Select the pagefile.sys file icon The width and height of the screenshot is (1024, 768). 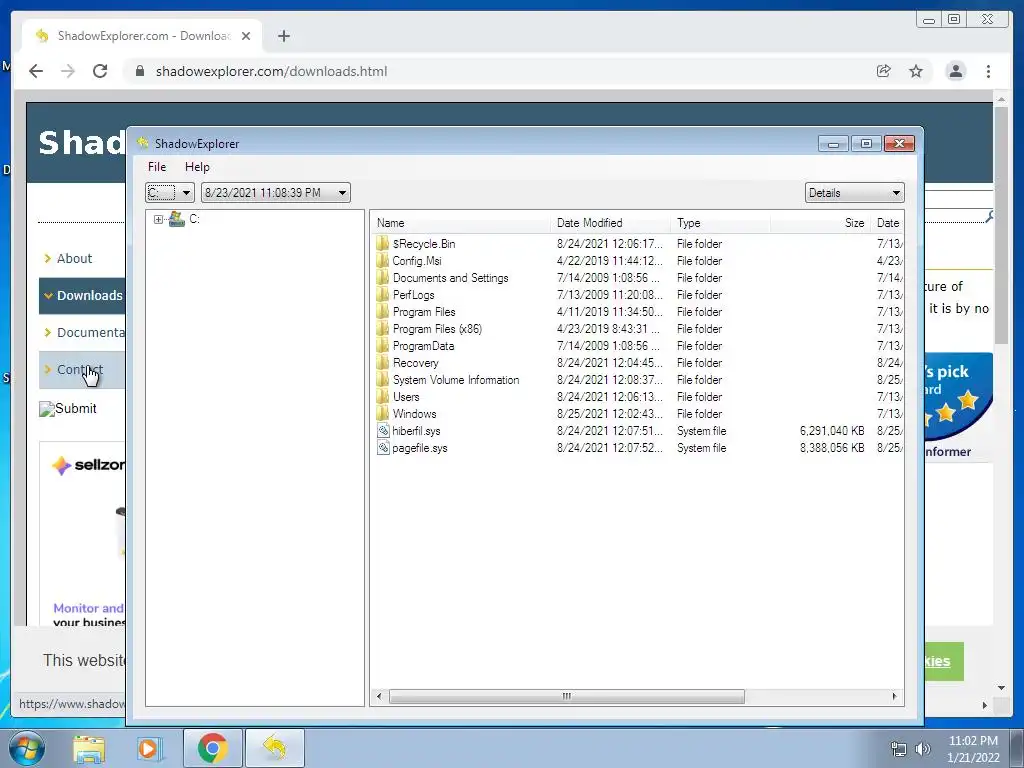[383, 447]
